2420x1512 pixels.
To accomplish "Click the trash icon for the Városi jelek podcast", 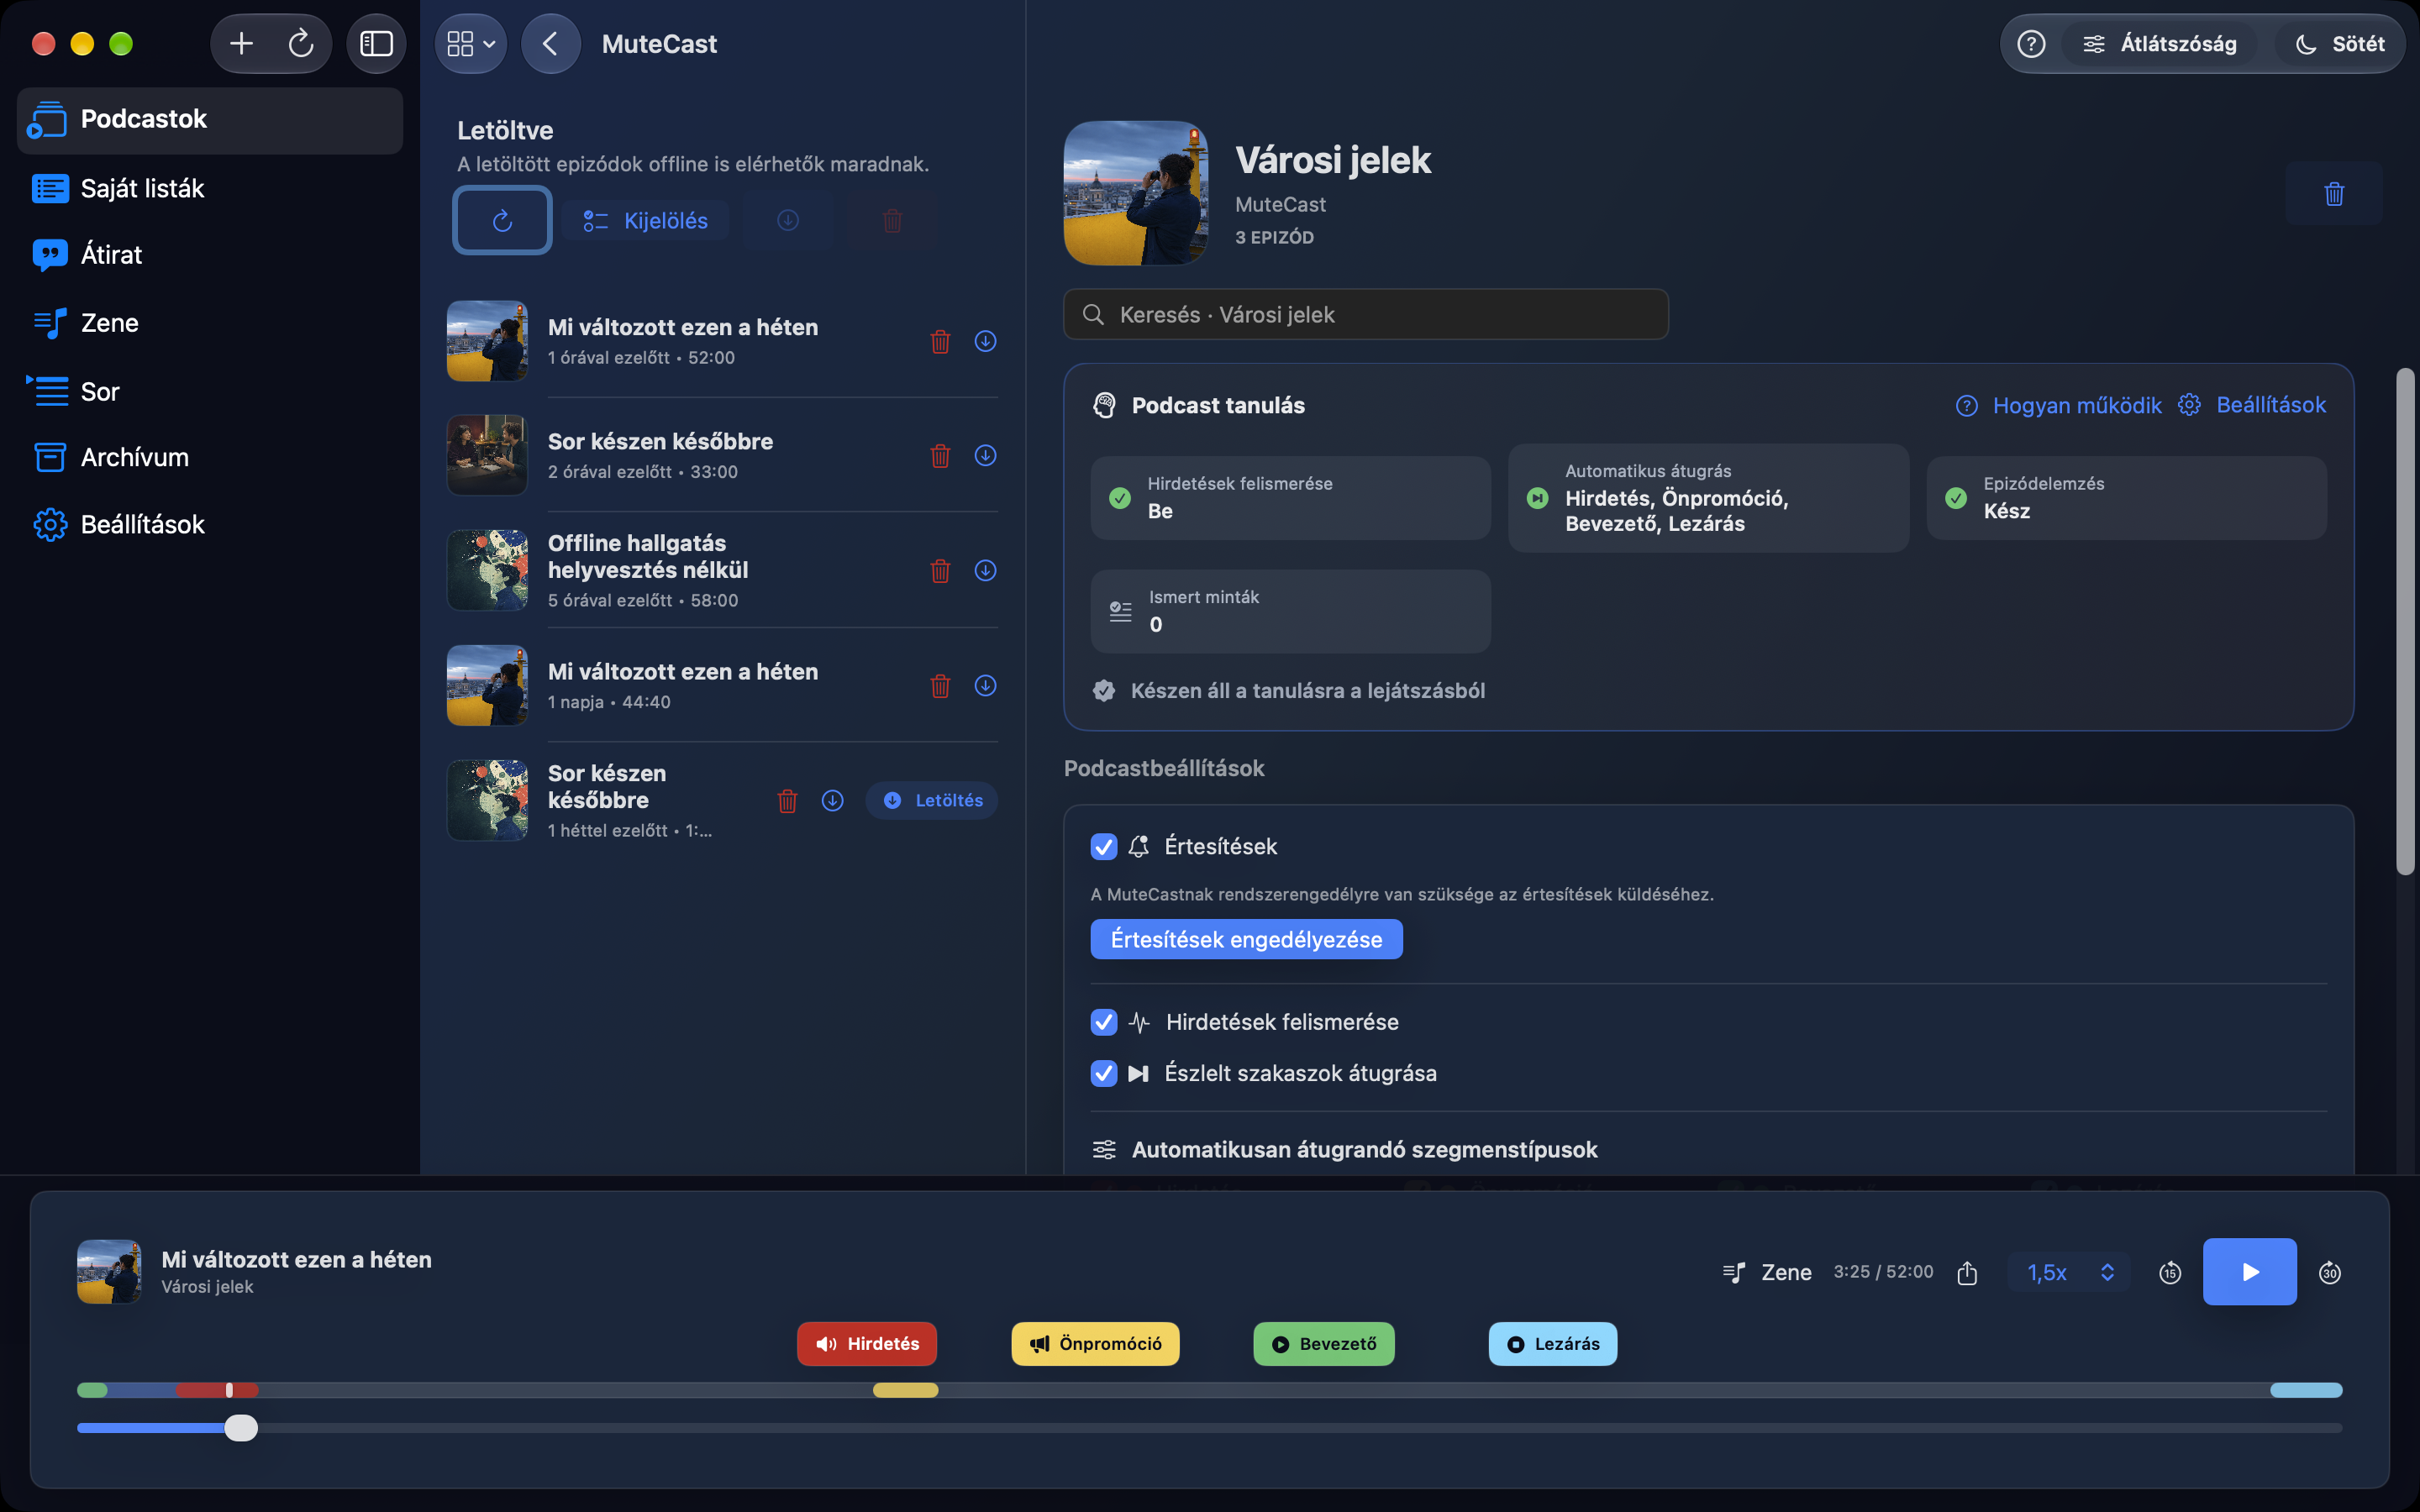I will (x=2334, y=194).
